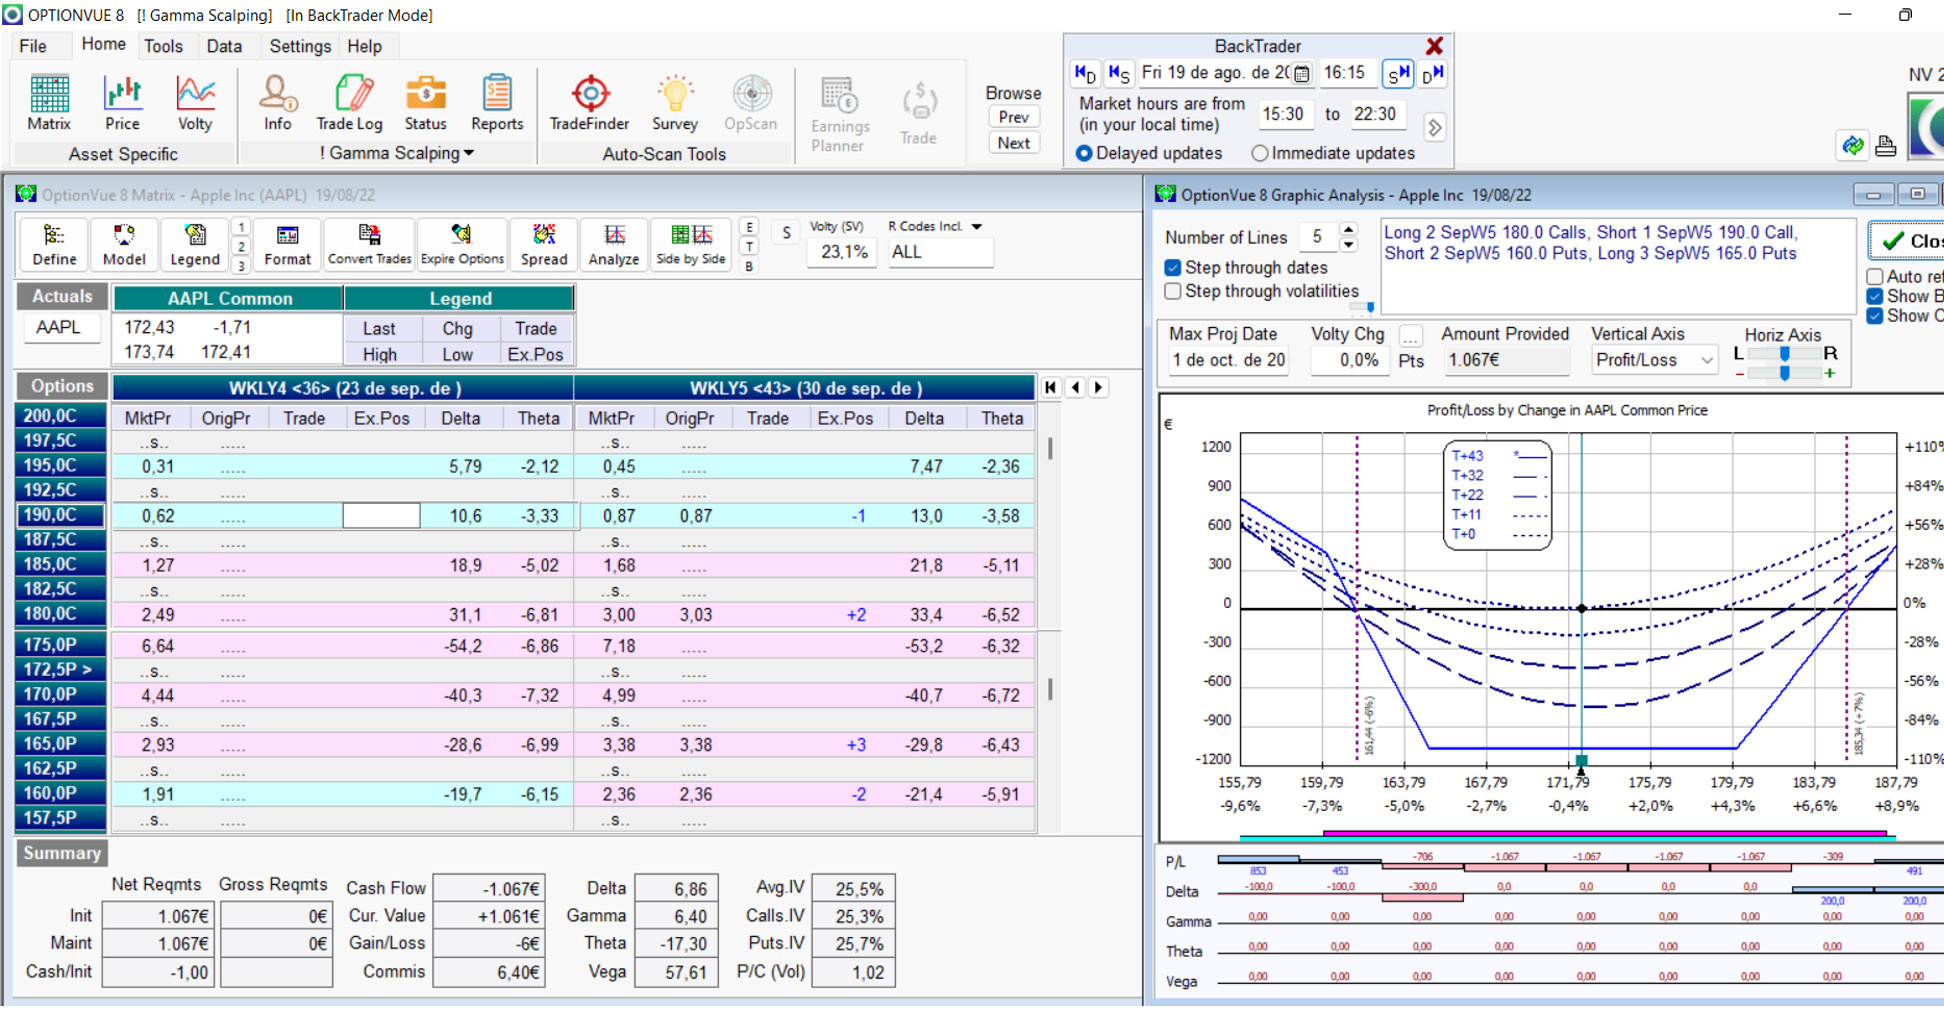Image resolution: width=1944 pixels, height=1013 pixels.
Task: Click the Volty Chg ellipsis button
Action: pyautogui.click(x=1410, y=336)
